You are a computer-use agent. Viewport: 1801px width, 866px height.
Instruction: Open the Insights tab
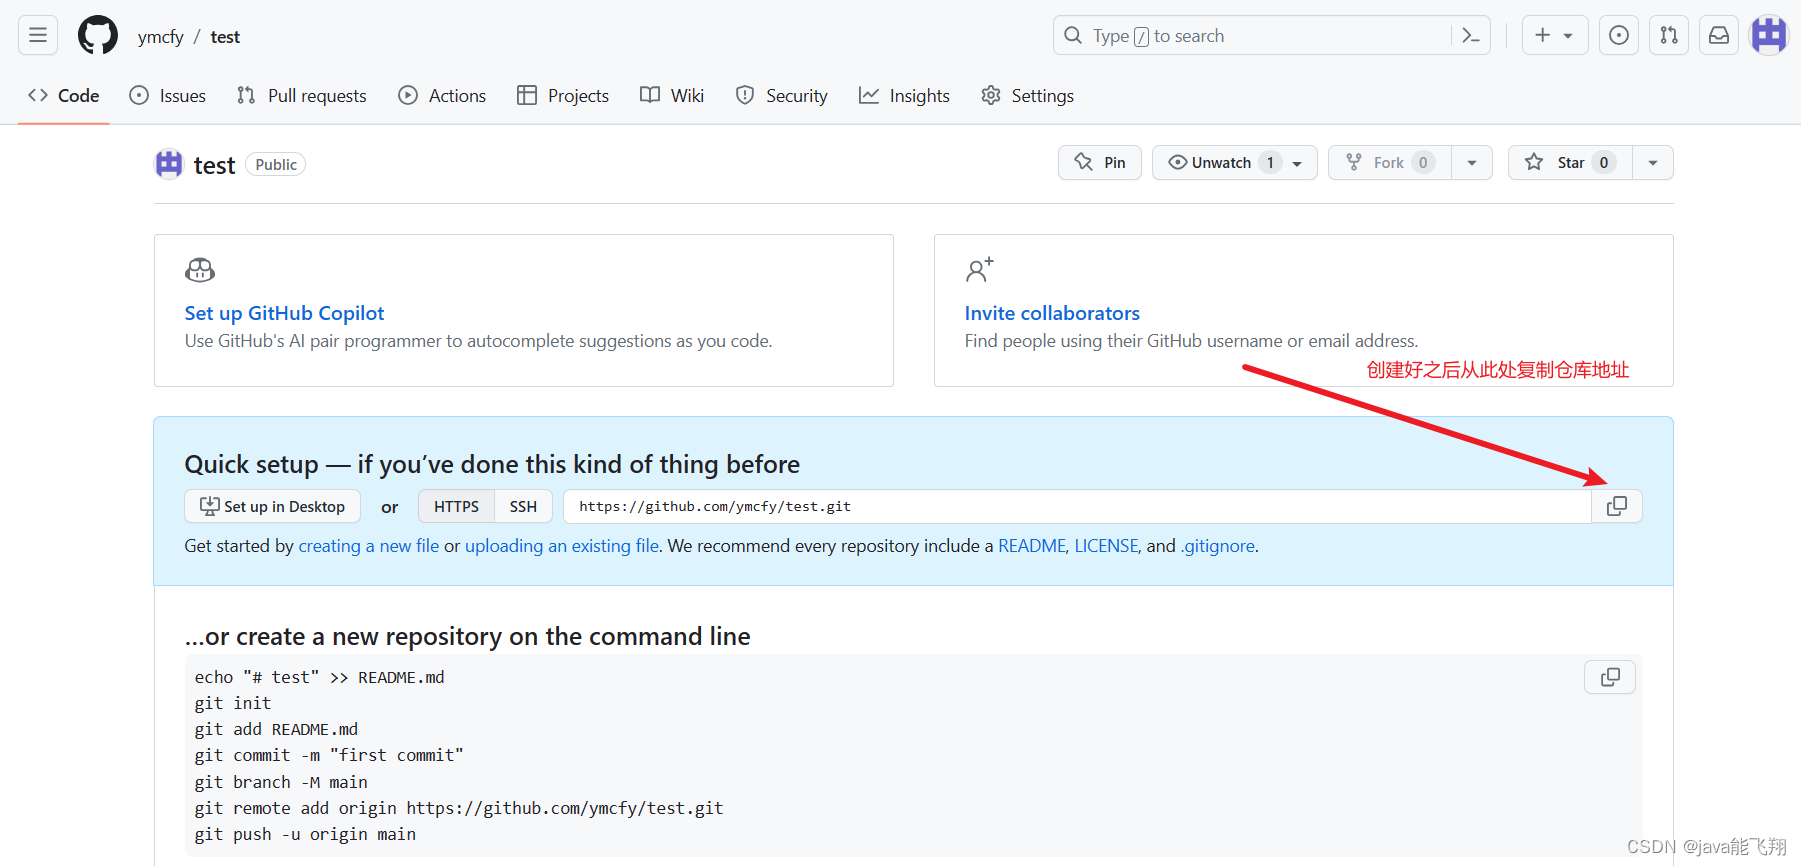click(x=904, y=96)
